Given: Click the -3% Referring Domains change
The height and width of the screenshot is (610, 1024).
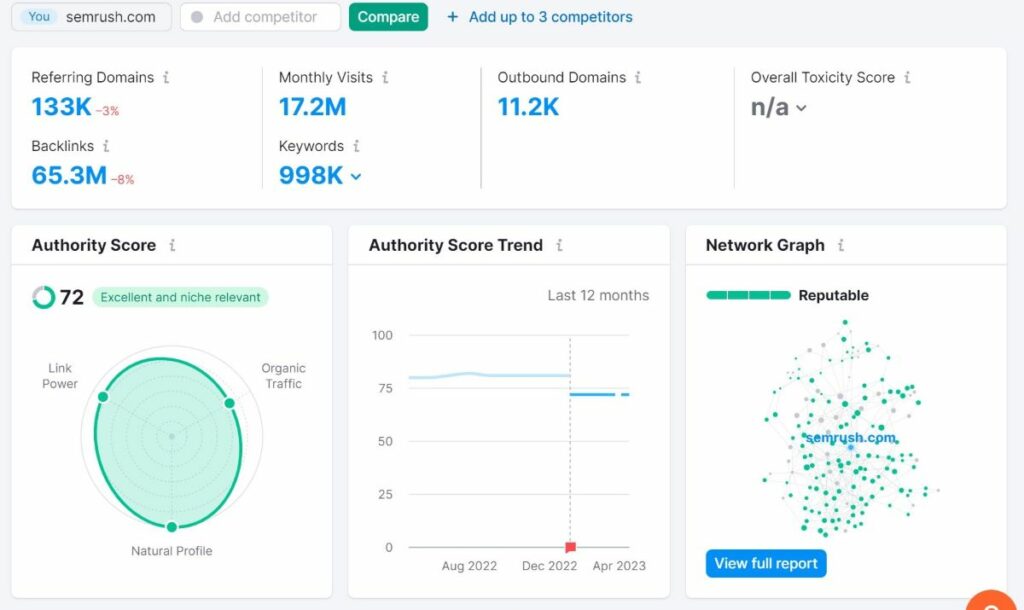Looking at the screenshot, I should point(108,111).
